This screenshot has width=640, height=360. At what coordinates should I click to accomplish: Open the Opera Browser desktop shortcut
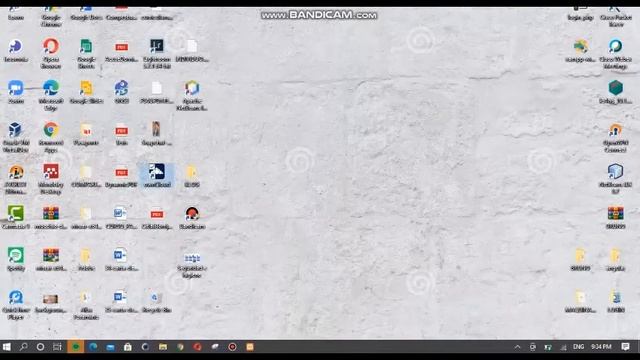tap(51, 53)
